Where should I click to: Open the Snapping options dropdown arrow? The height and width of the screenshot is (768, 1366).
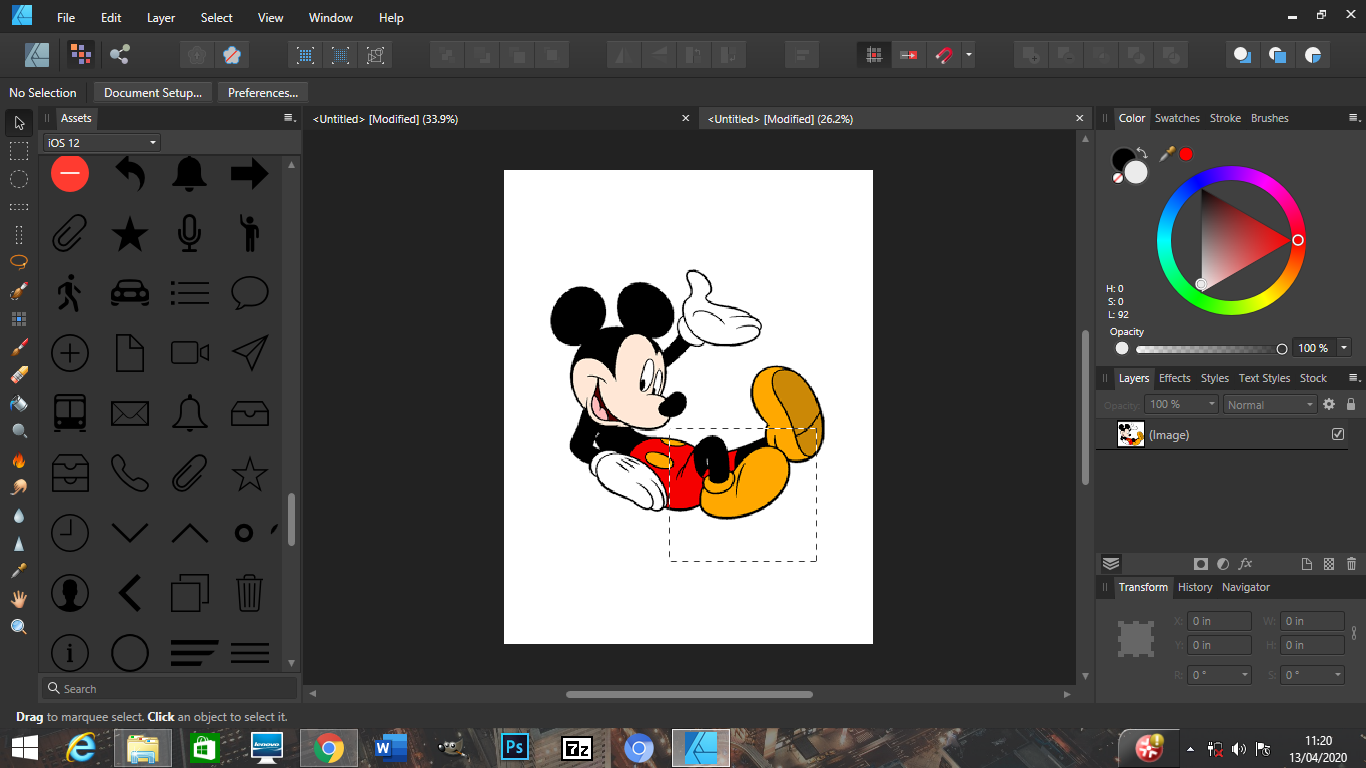968,55
